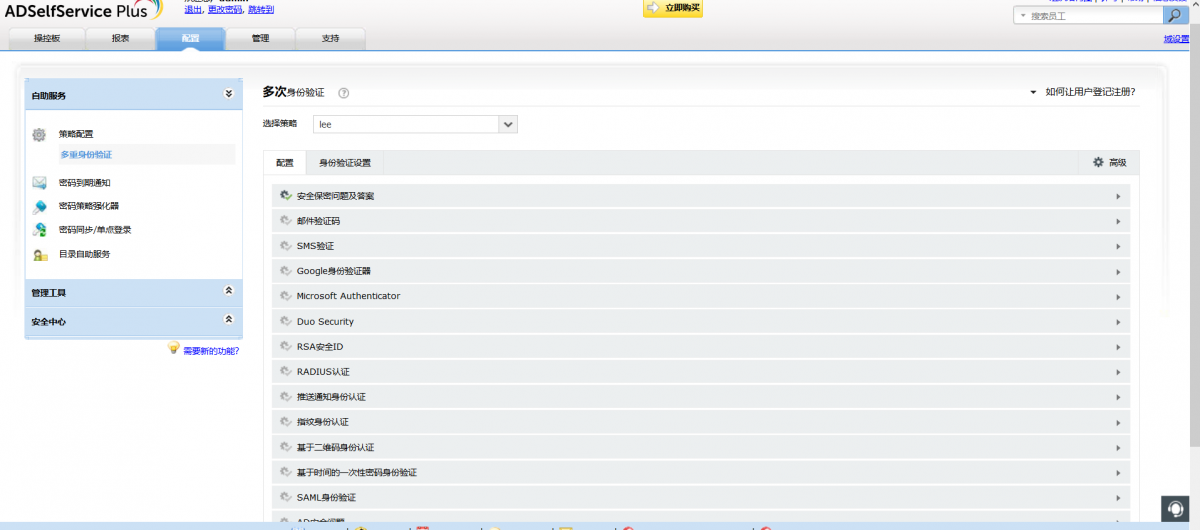This screenshot has width=1200, height=530.
Task: Click status icon beside SAML身份验证
Action: pyautogui.click(x=286, y=497)
